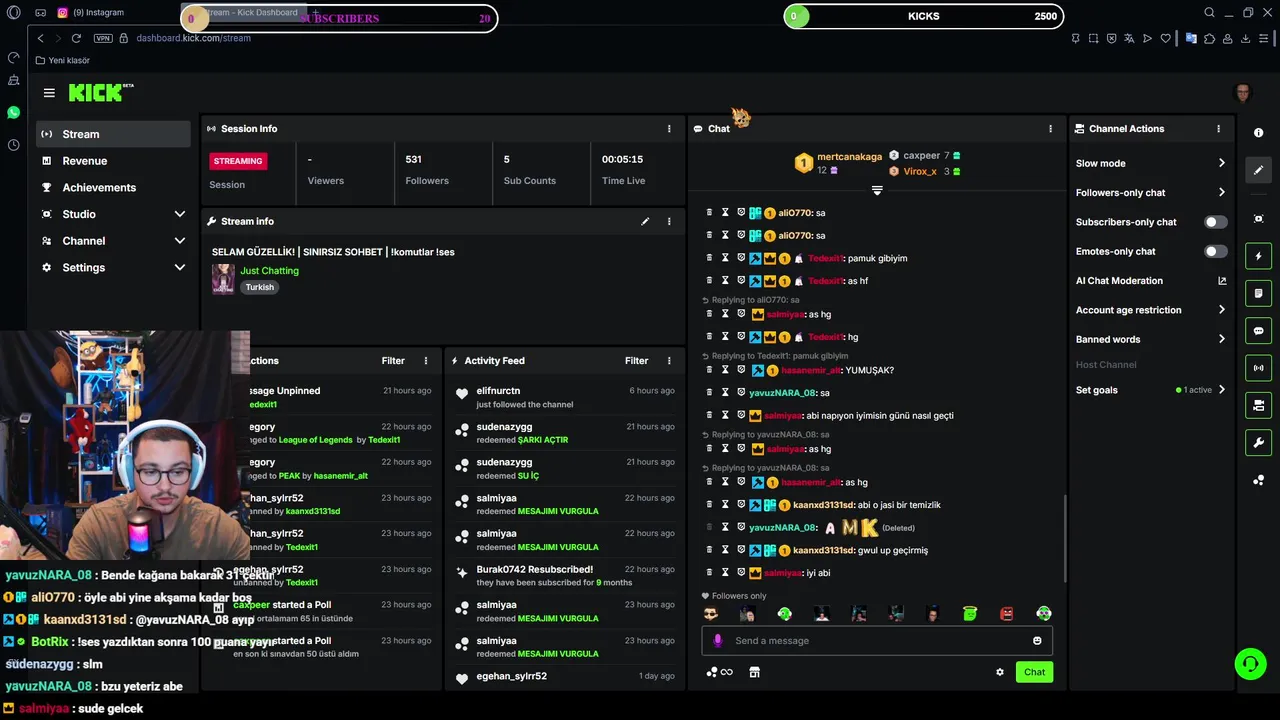Toggle the chat bubble widget icon in the right bar
Image resolution: width=1280 pixels, height=720 pixels.
[x=1258, y=331]
